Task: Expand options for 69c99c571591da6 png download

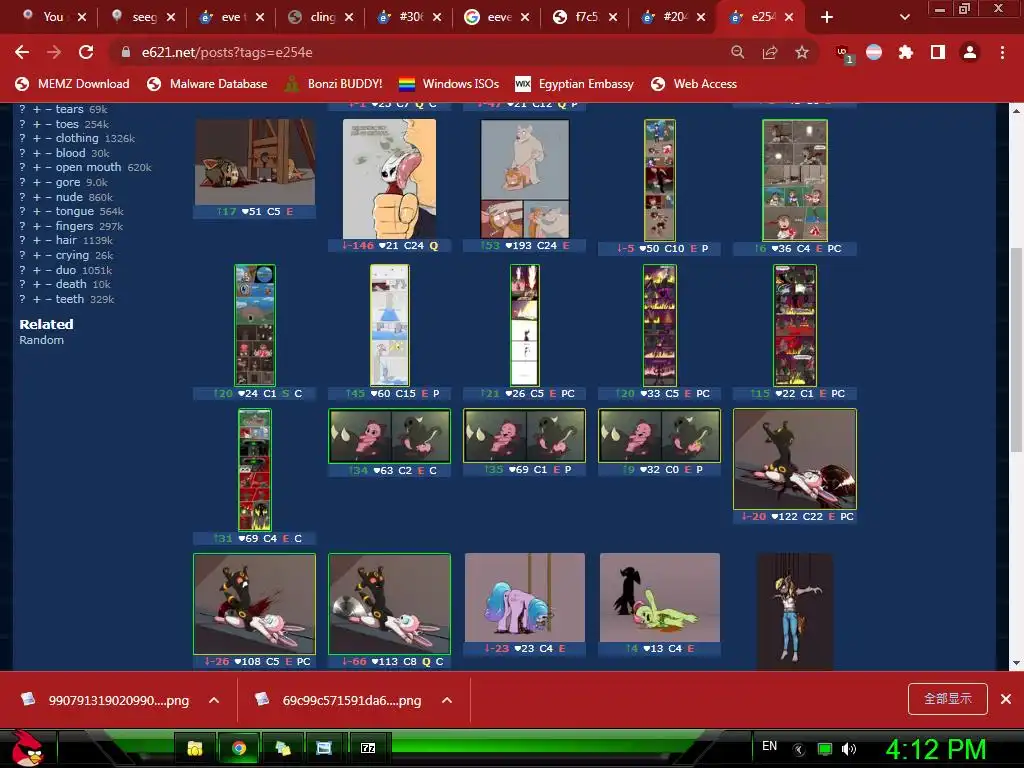Action: click(x=447, y=700)
